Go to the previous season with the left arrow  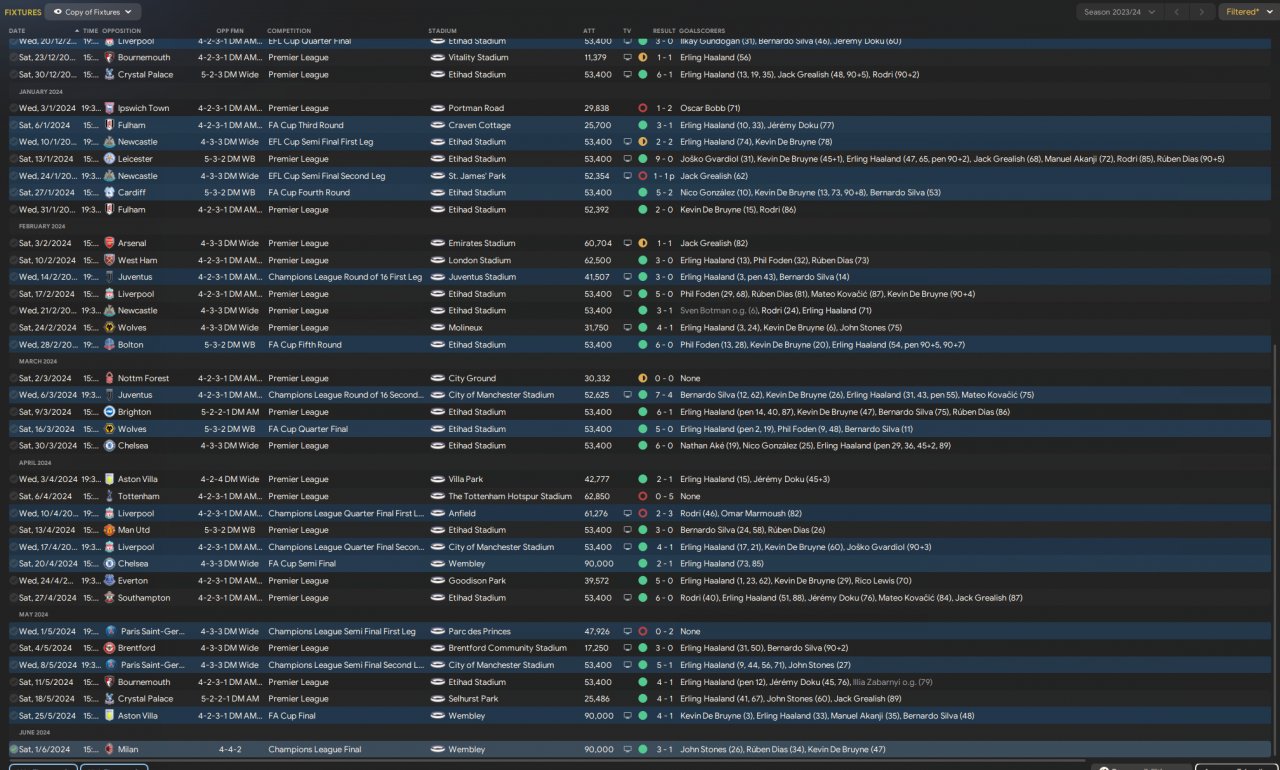pos(1177,12)
